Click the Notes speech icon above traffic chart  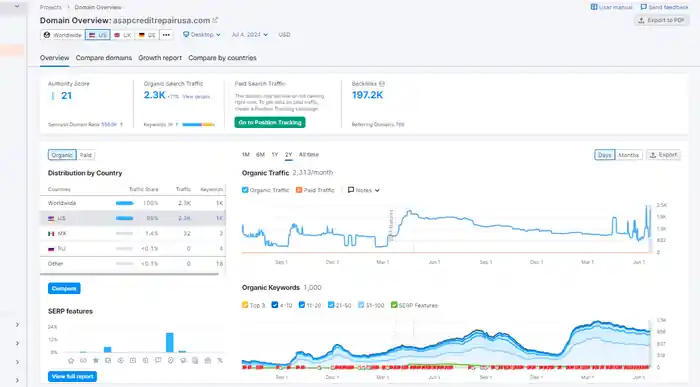coord(351,190)
